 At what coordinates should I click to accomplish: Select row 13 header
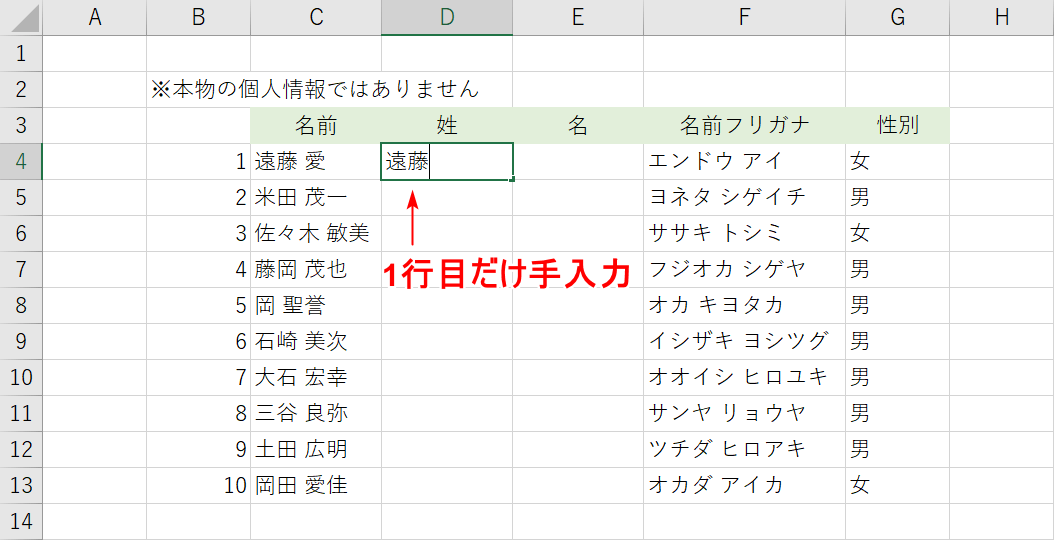21,485
